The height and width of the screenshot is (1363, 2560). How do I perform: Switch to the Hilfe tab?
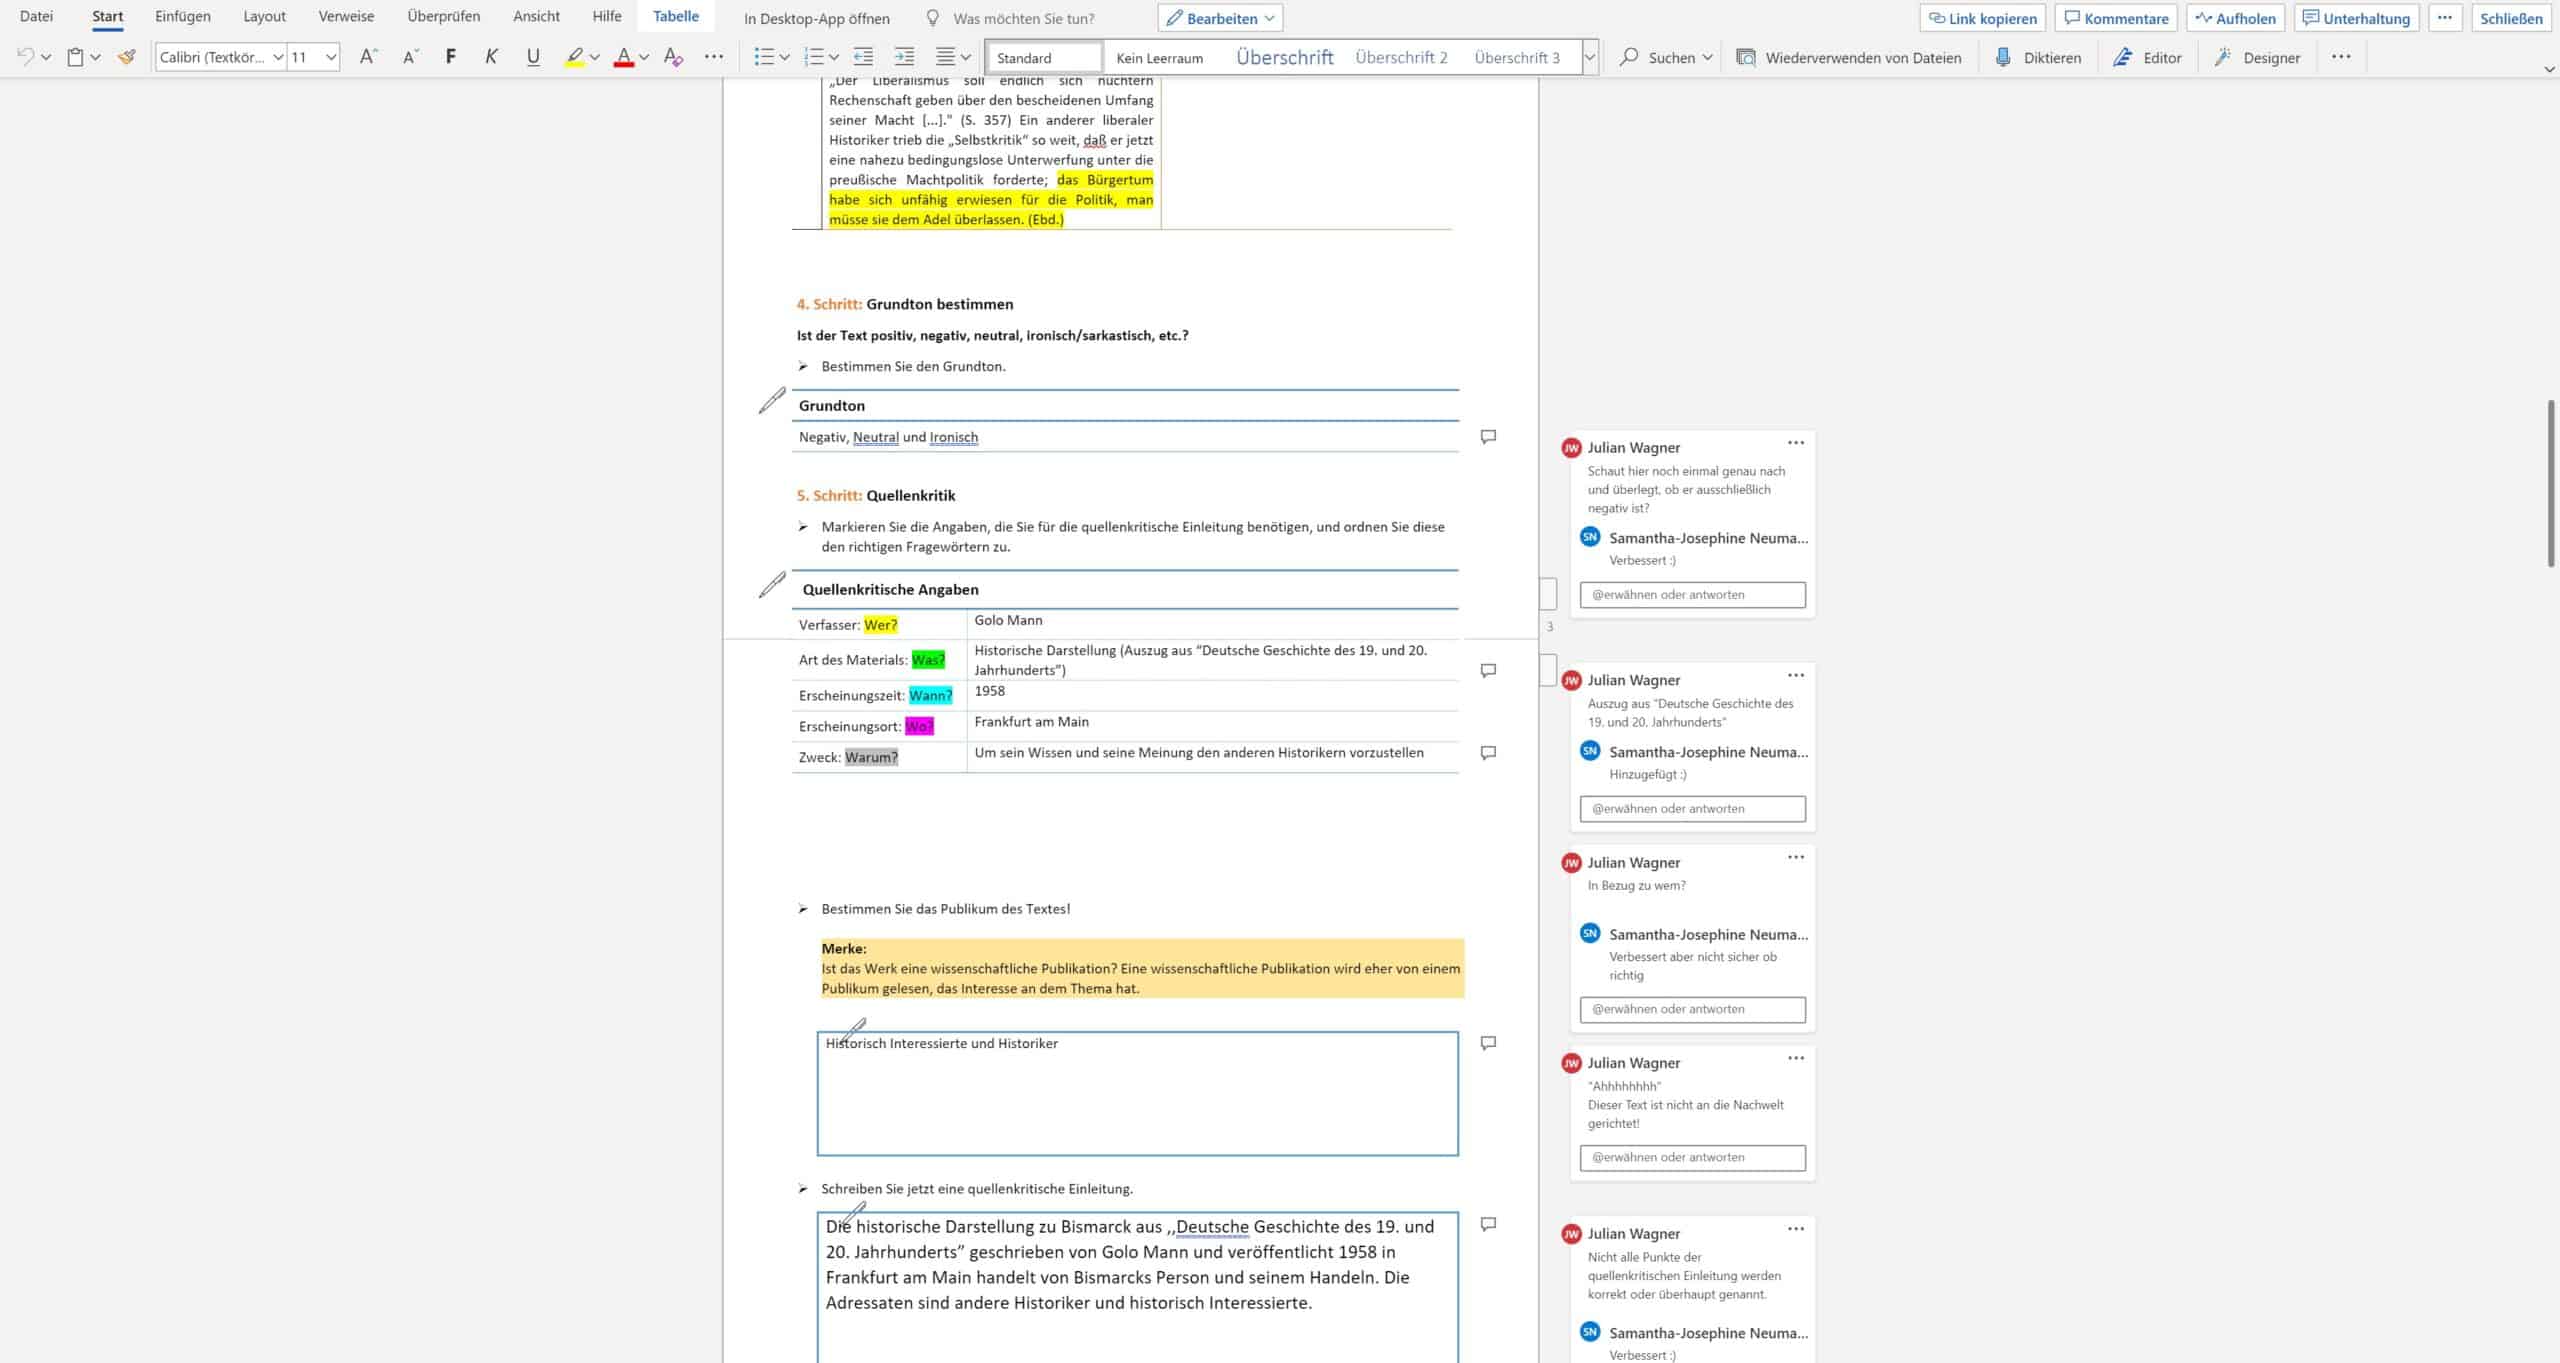pyautogui.click(x=607, y=17)
